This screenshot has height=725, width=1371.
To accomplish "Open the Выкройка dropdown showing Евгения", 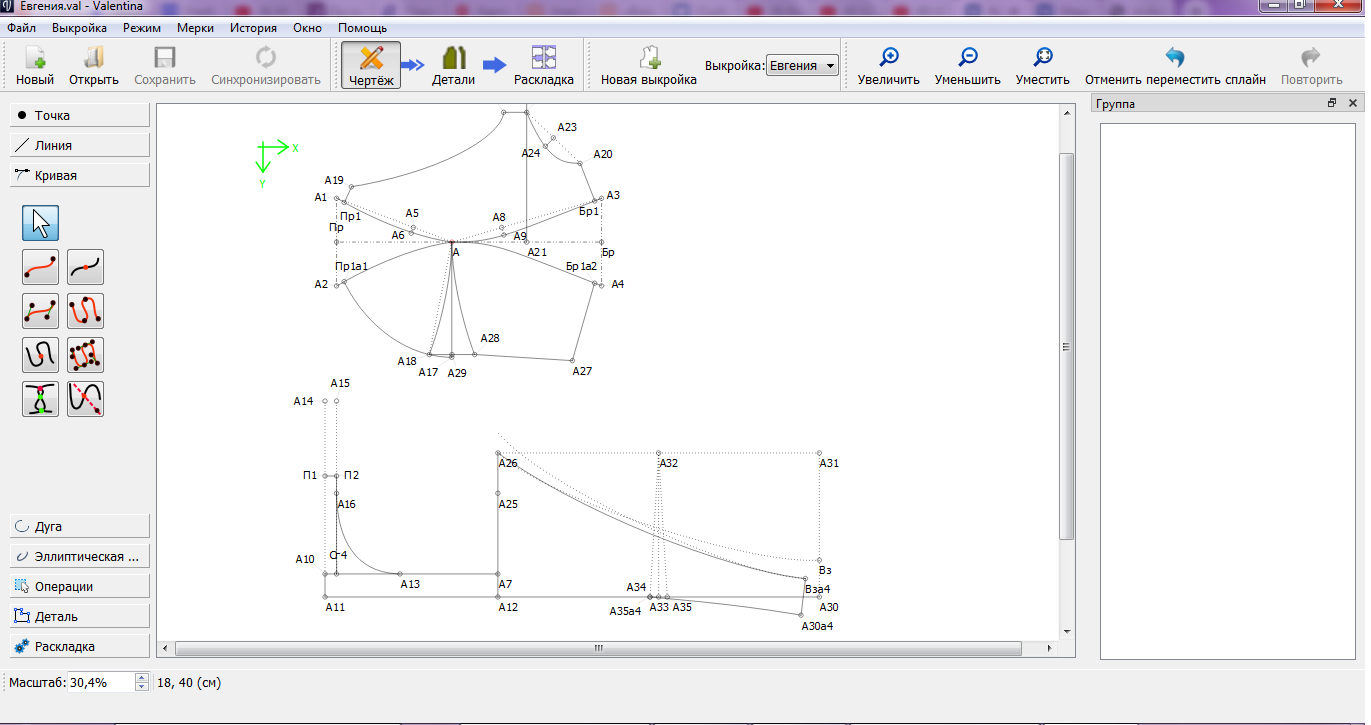I will pos(802,66).
